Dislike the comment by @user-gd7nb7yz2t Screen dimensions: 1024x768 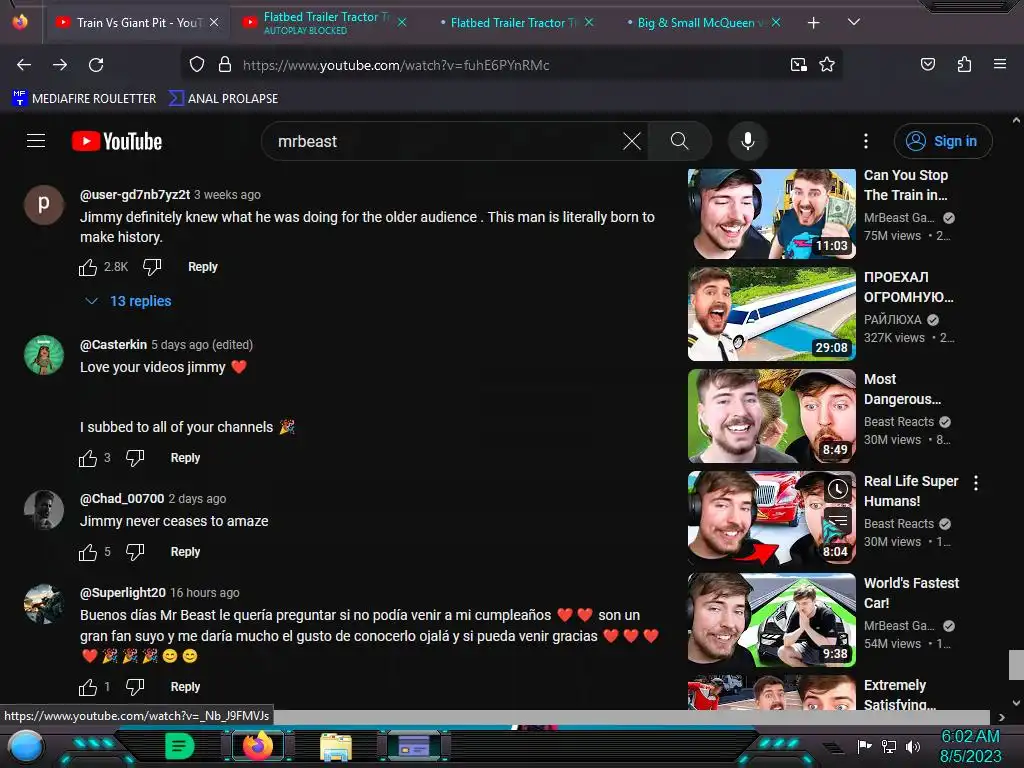pos(152,267)
